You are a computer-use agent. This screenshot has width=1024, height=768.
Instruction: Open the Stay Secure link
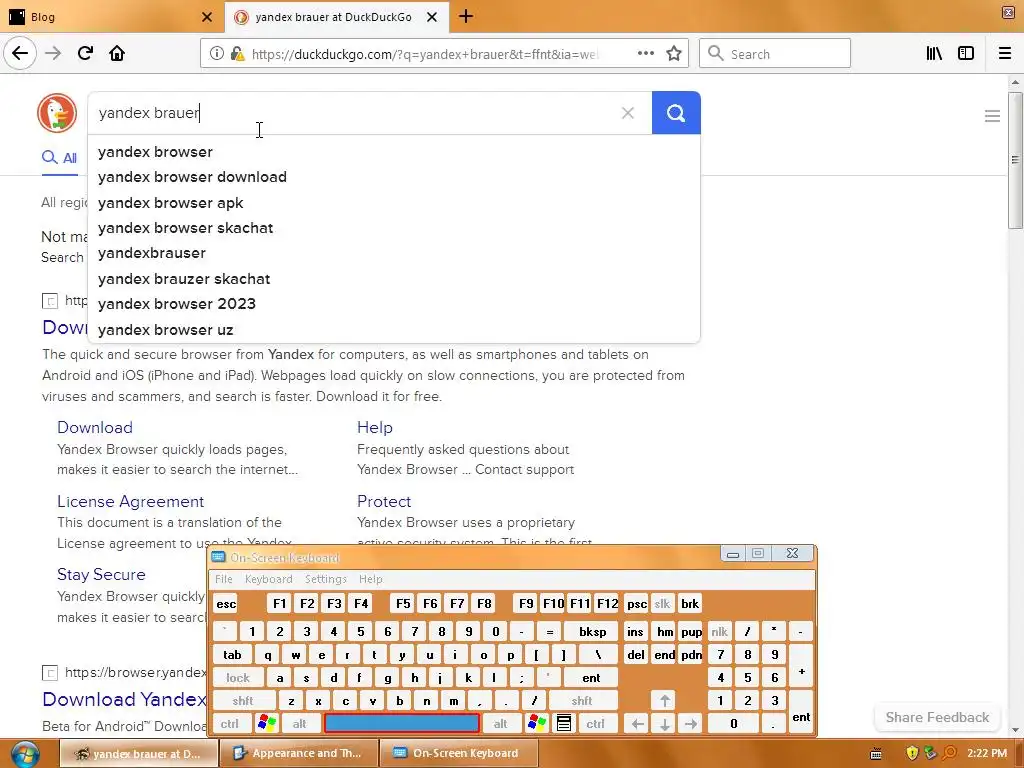[x=101, y=574]
